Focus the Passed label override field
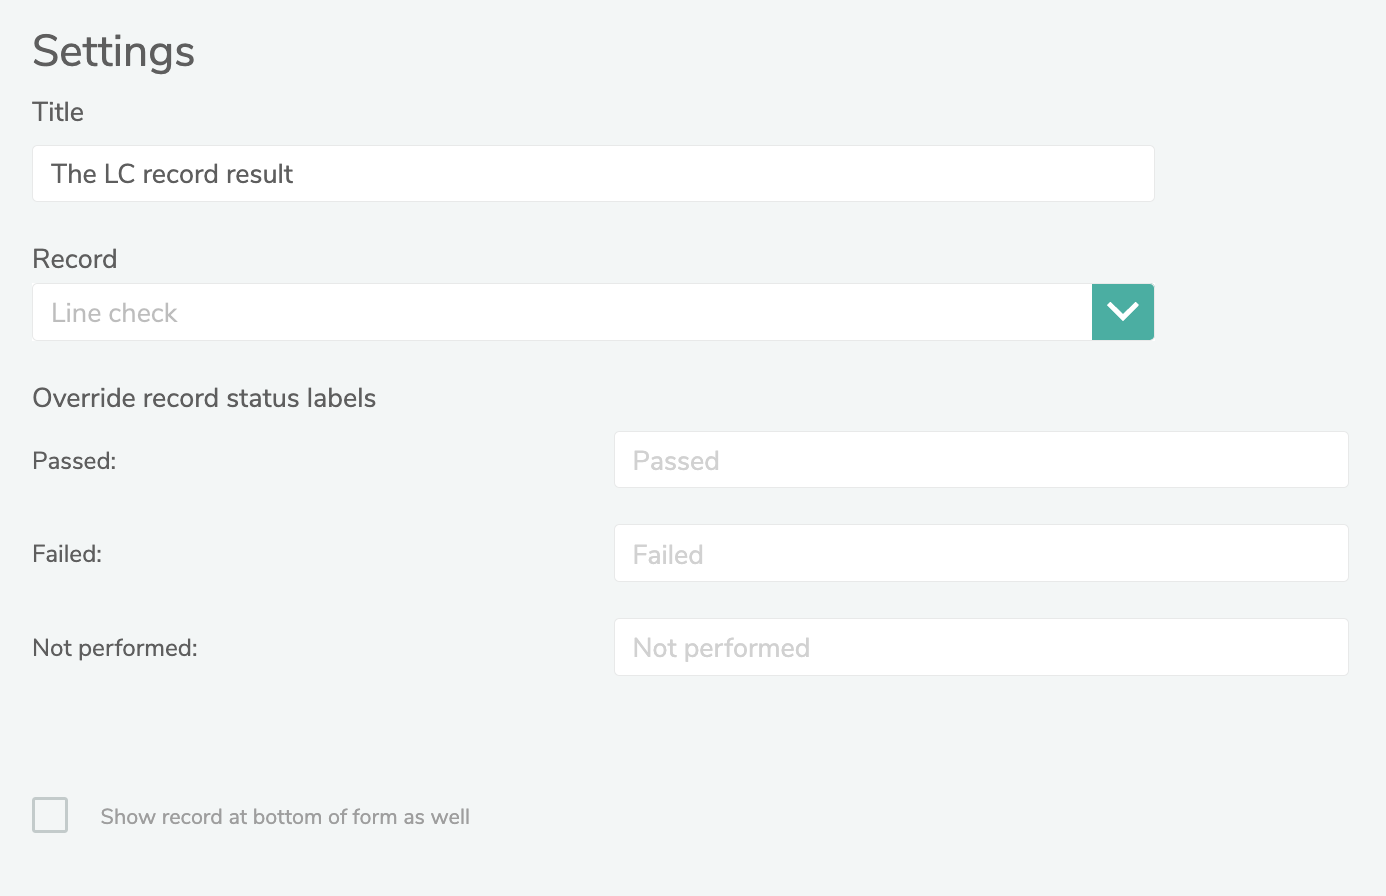Screen dimensions: 1386x896 coord(980,460)
